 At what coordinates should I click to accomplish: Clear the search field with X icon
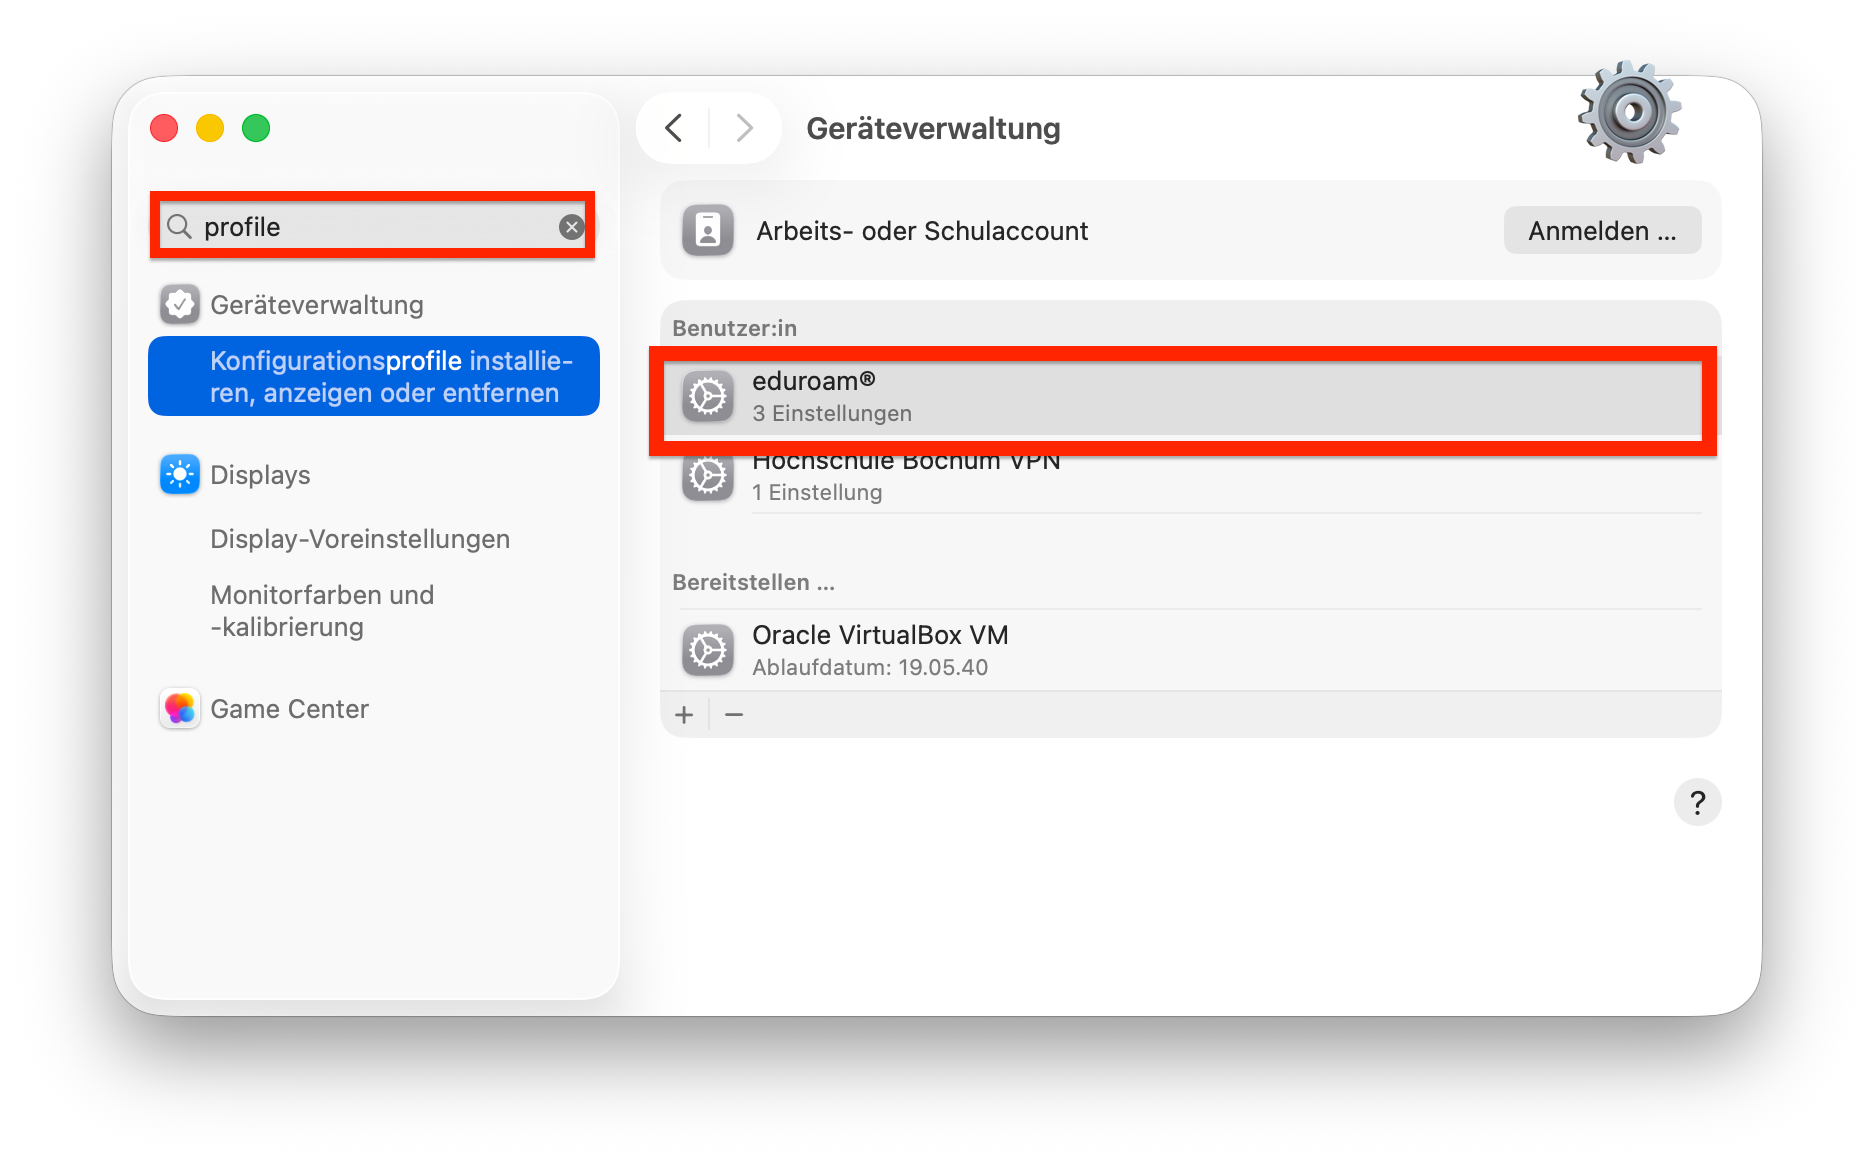571,227
